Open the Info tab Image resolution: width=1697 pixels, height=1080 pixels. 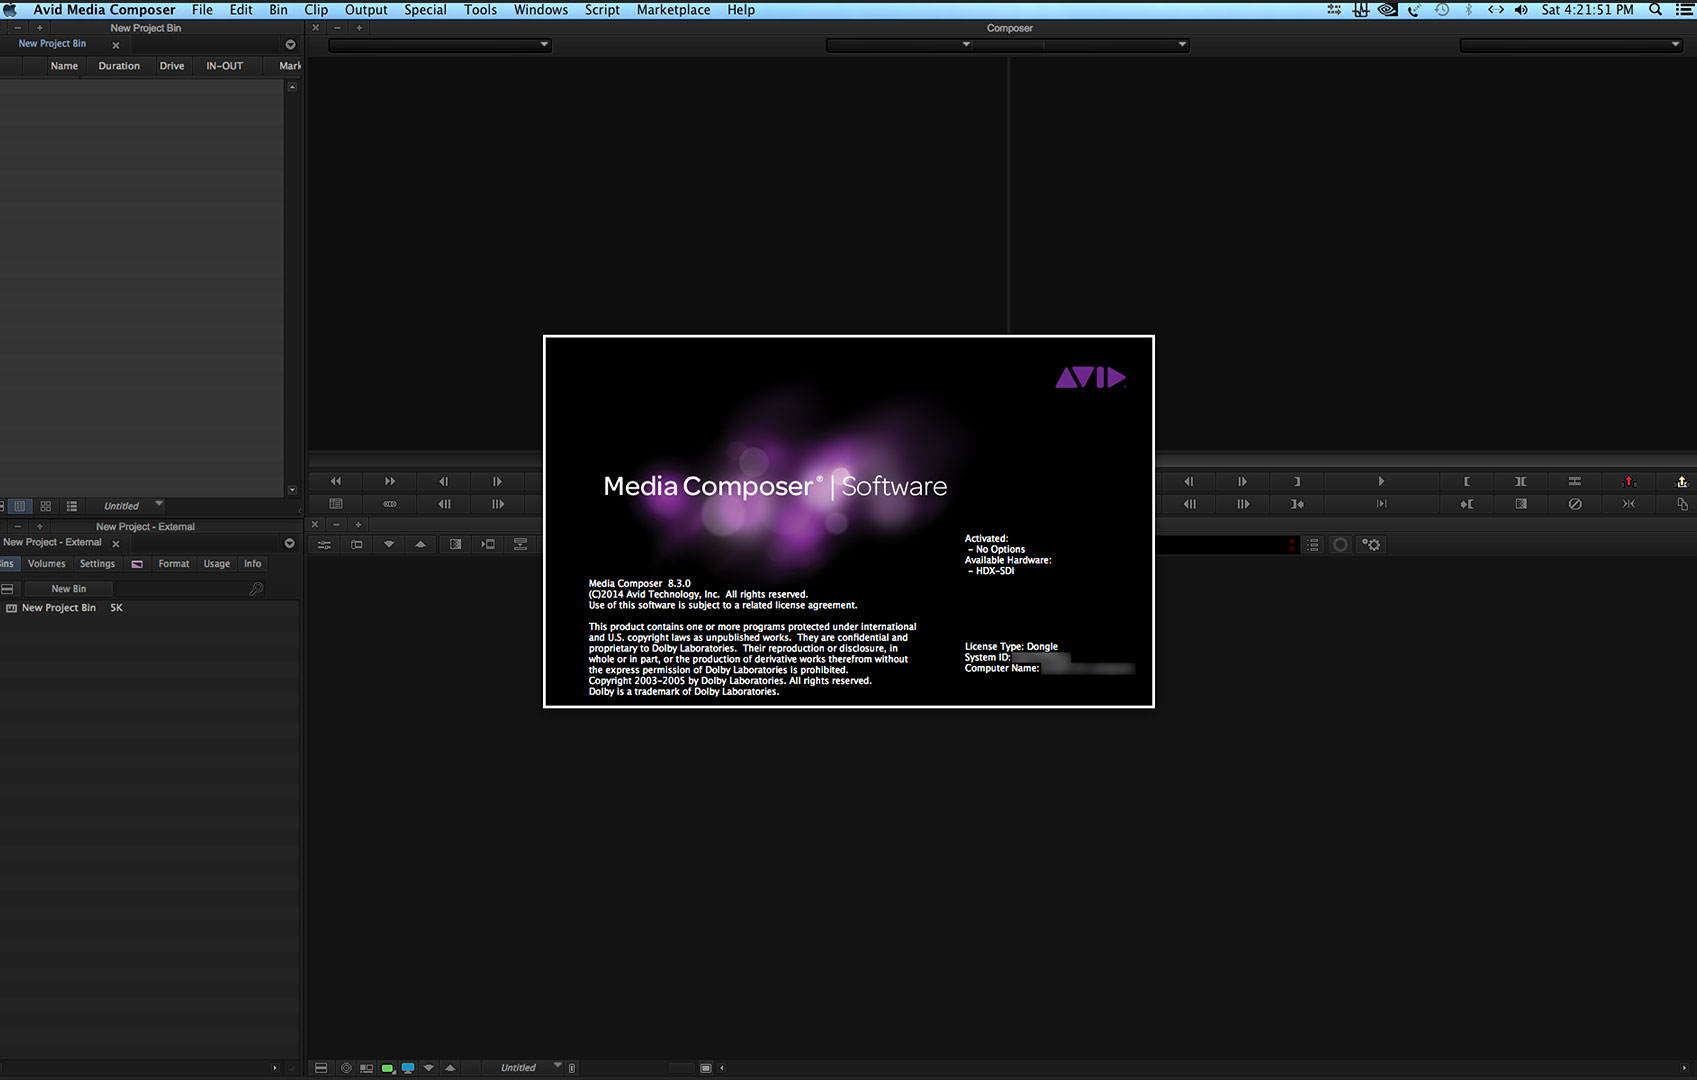(253, 564)
